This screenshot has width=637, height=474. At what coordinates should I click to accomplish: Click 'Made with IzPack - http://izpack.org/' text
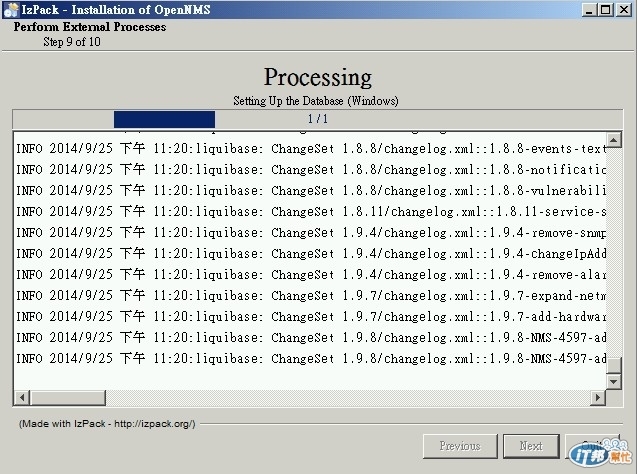tap(107, 424)
